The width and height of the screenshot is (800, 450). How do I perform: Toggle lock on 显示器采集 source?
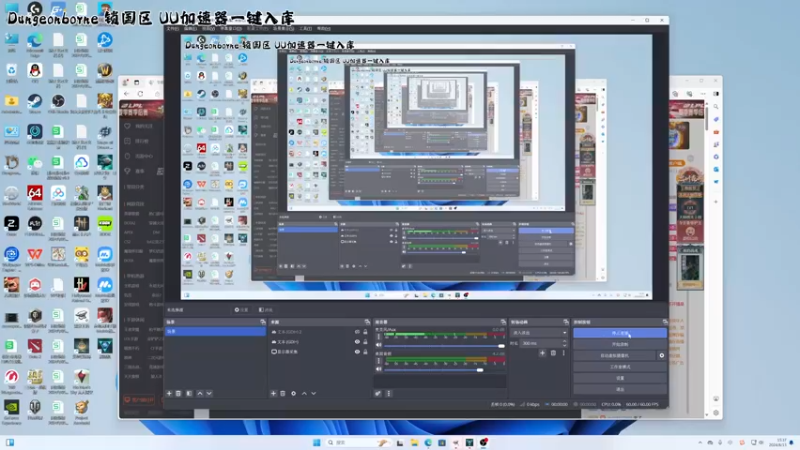click(x=365, y=352)
